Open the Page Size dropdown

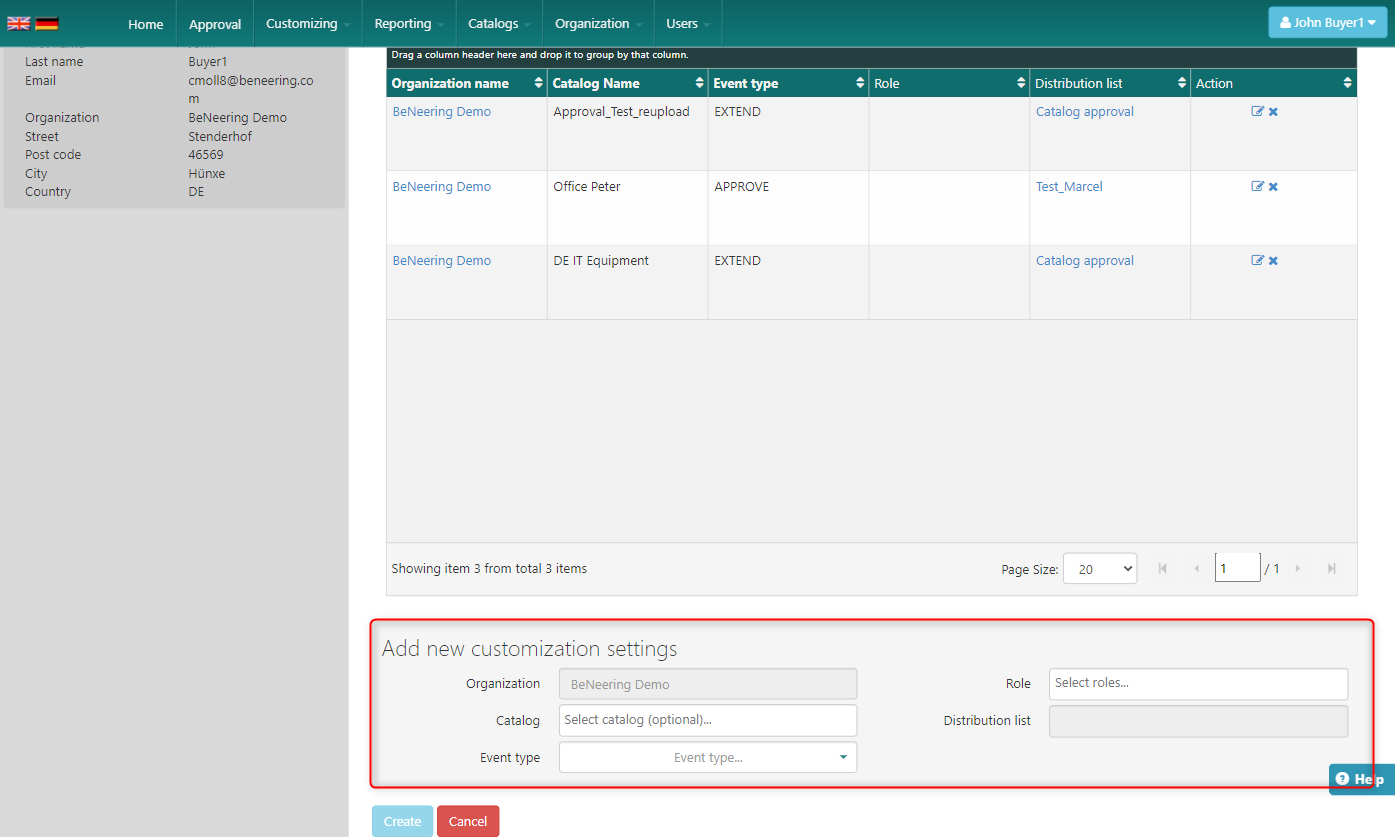(1099, 569)
